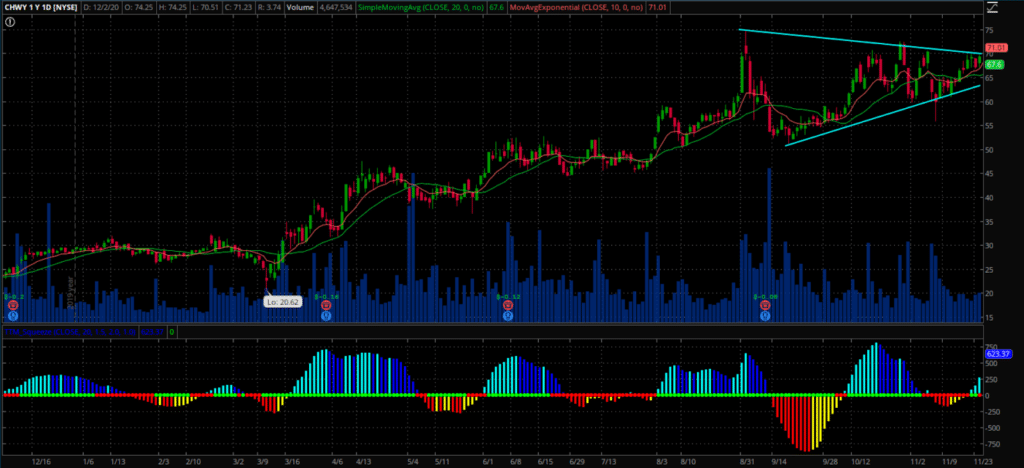Select the lower cyan ascending trendline

coord(883,116)
